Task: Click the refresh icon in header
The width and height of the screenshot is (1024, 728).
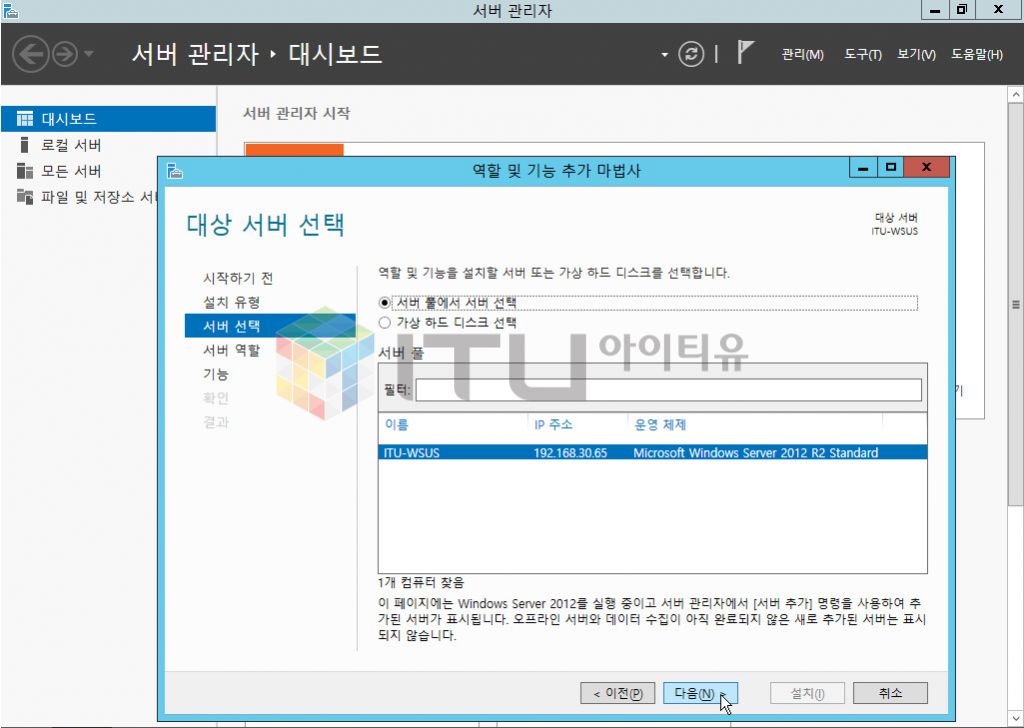Action: 691,54
